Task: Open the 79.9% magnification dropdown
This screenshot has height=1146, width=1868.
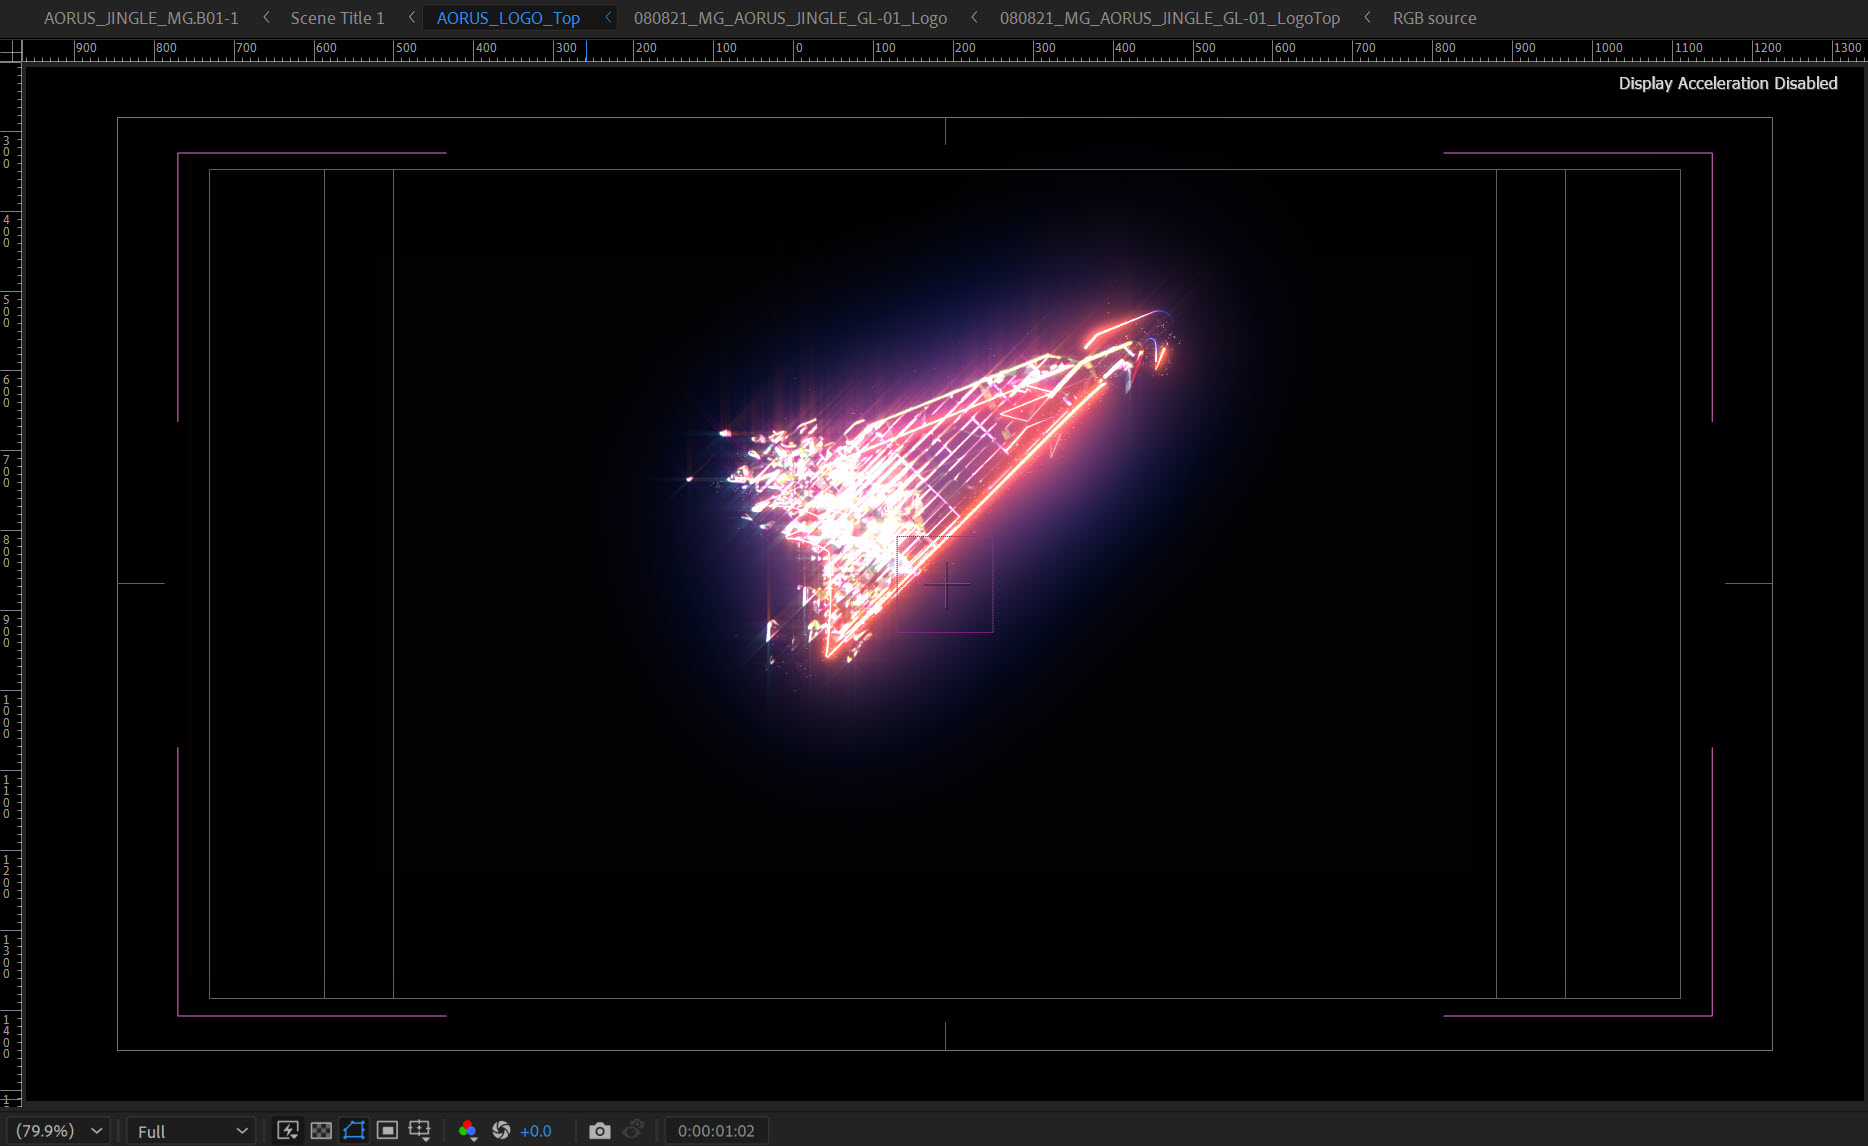Action: [60, 1130]
